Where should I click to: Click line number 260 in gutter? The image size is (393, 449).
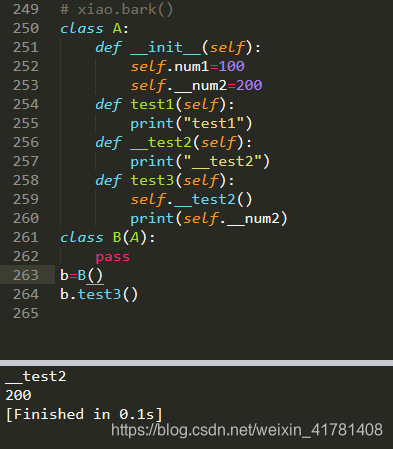(26, 218)
